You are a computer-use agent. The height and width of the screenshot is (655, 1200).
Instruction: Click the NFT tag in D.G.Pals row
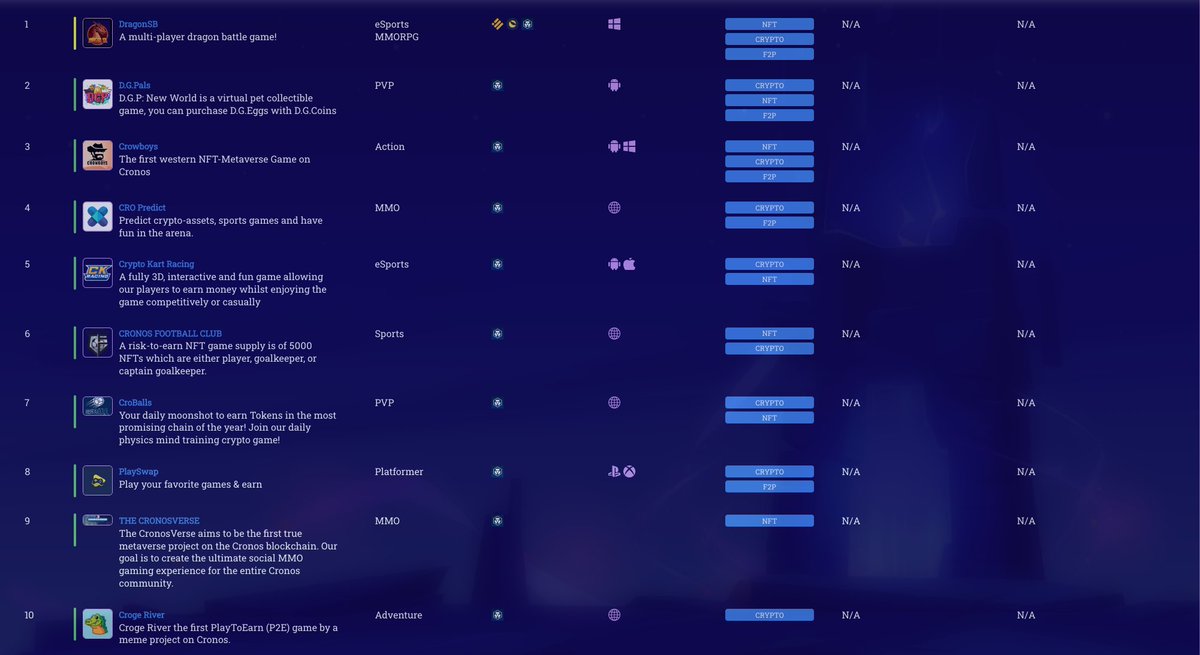769,101
